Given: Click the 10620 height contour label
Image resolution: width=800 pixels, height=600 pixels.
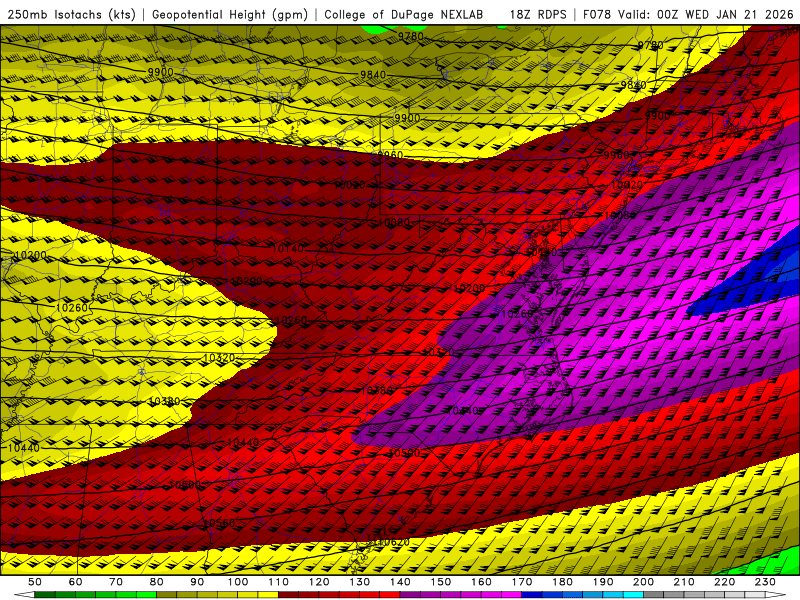Looking at the screenshot, I should pyautogui.click(x=393, y=542).
